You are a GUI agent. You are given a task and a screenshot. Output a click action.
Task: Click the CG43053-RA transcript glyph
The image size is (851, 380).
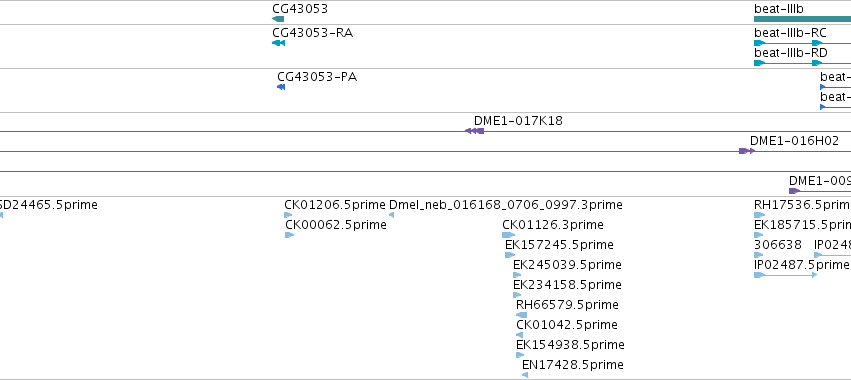(x=278, y=43)
